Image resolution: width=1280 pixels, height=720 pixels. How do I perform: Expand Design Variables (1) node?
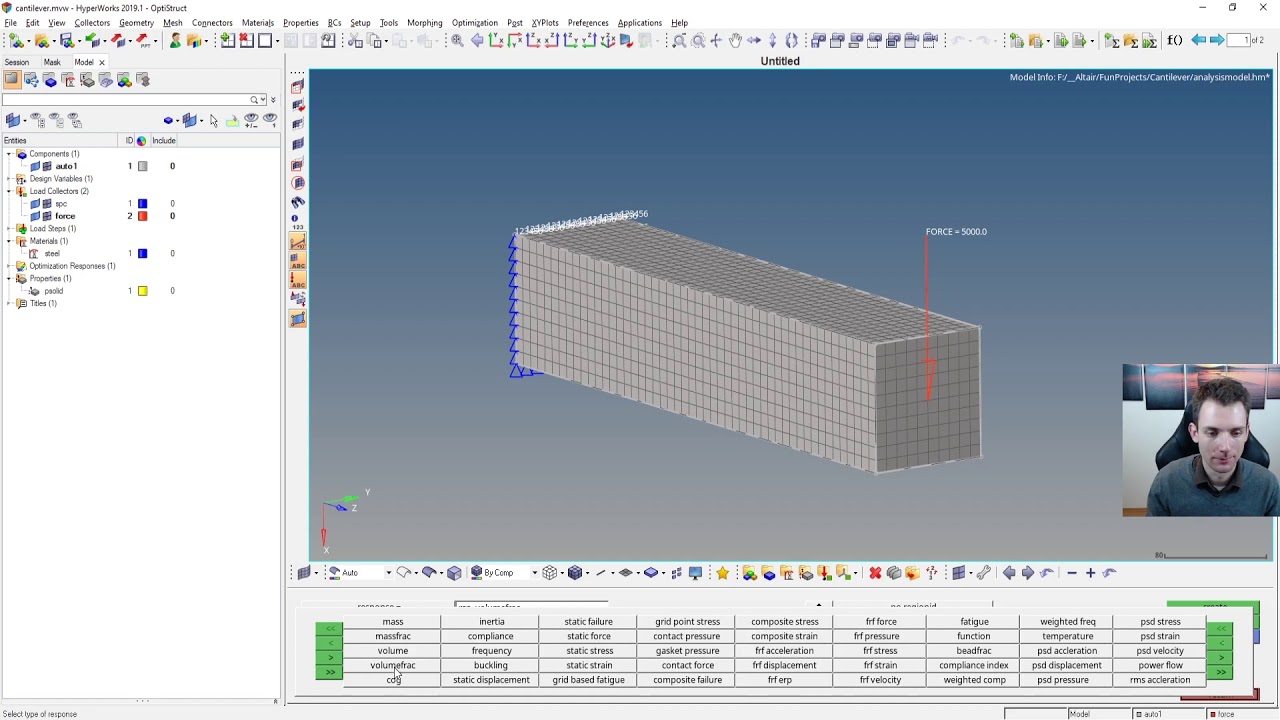9,179
